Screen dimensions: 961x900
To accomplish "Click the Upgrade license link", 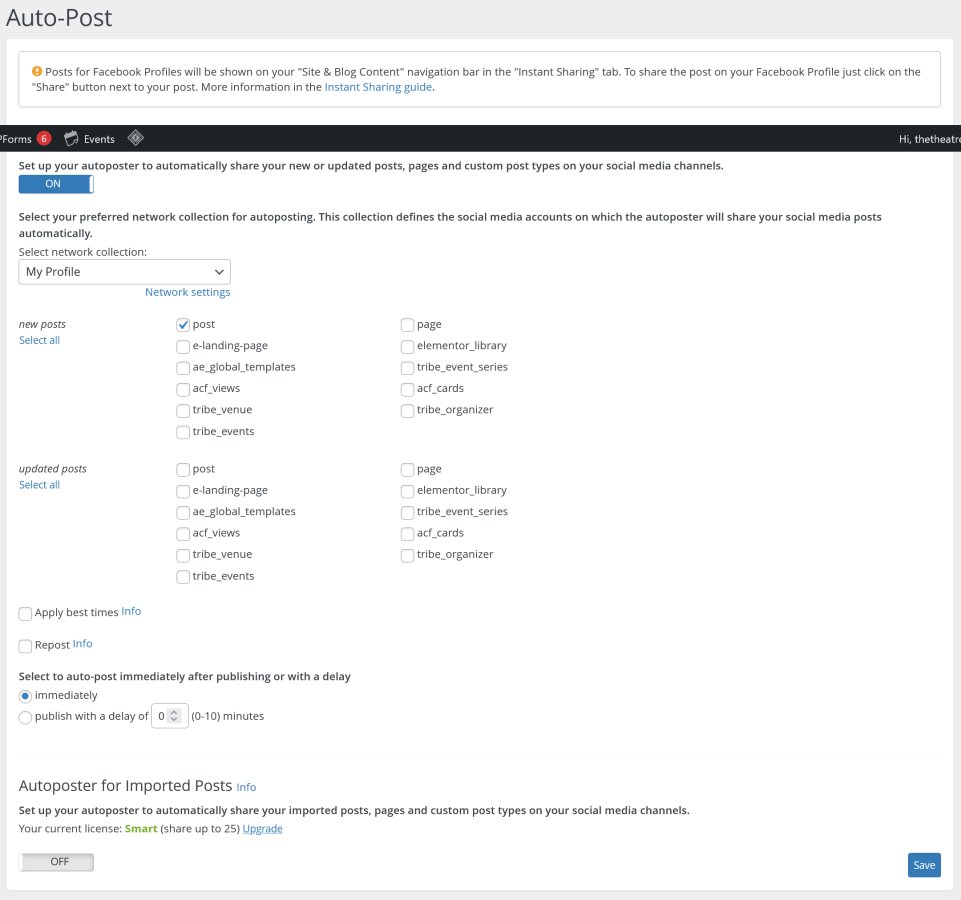I will point(262,829).
